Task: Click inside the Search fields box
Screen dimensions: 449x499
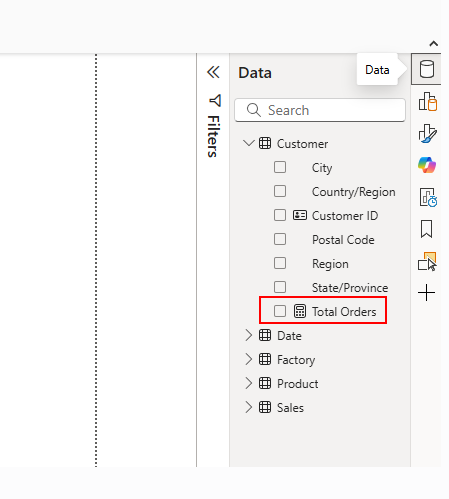Action: click(x=320, y=110)
